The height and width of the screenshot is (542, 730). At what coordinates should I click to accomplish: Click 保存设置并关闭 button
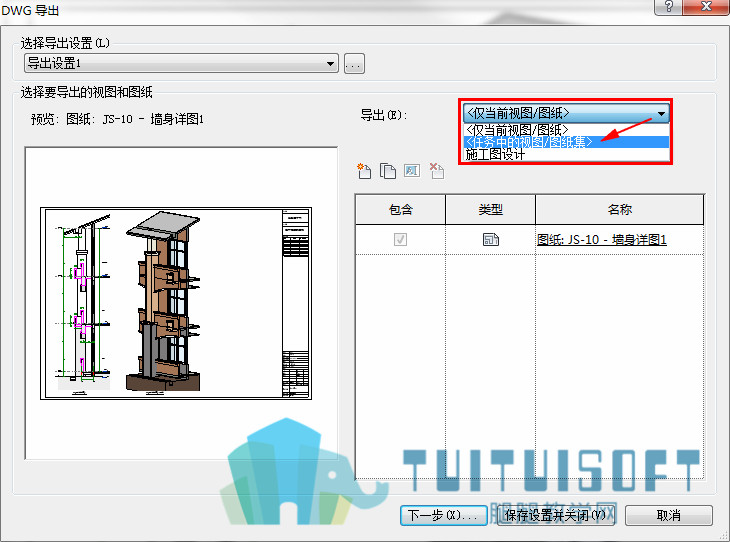point(555,515)
